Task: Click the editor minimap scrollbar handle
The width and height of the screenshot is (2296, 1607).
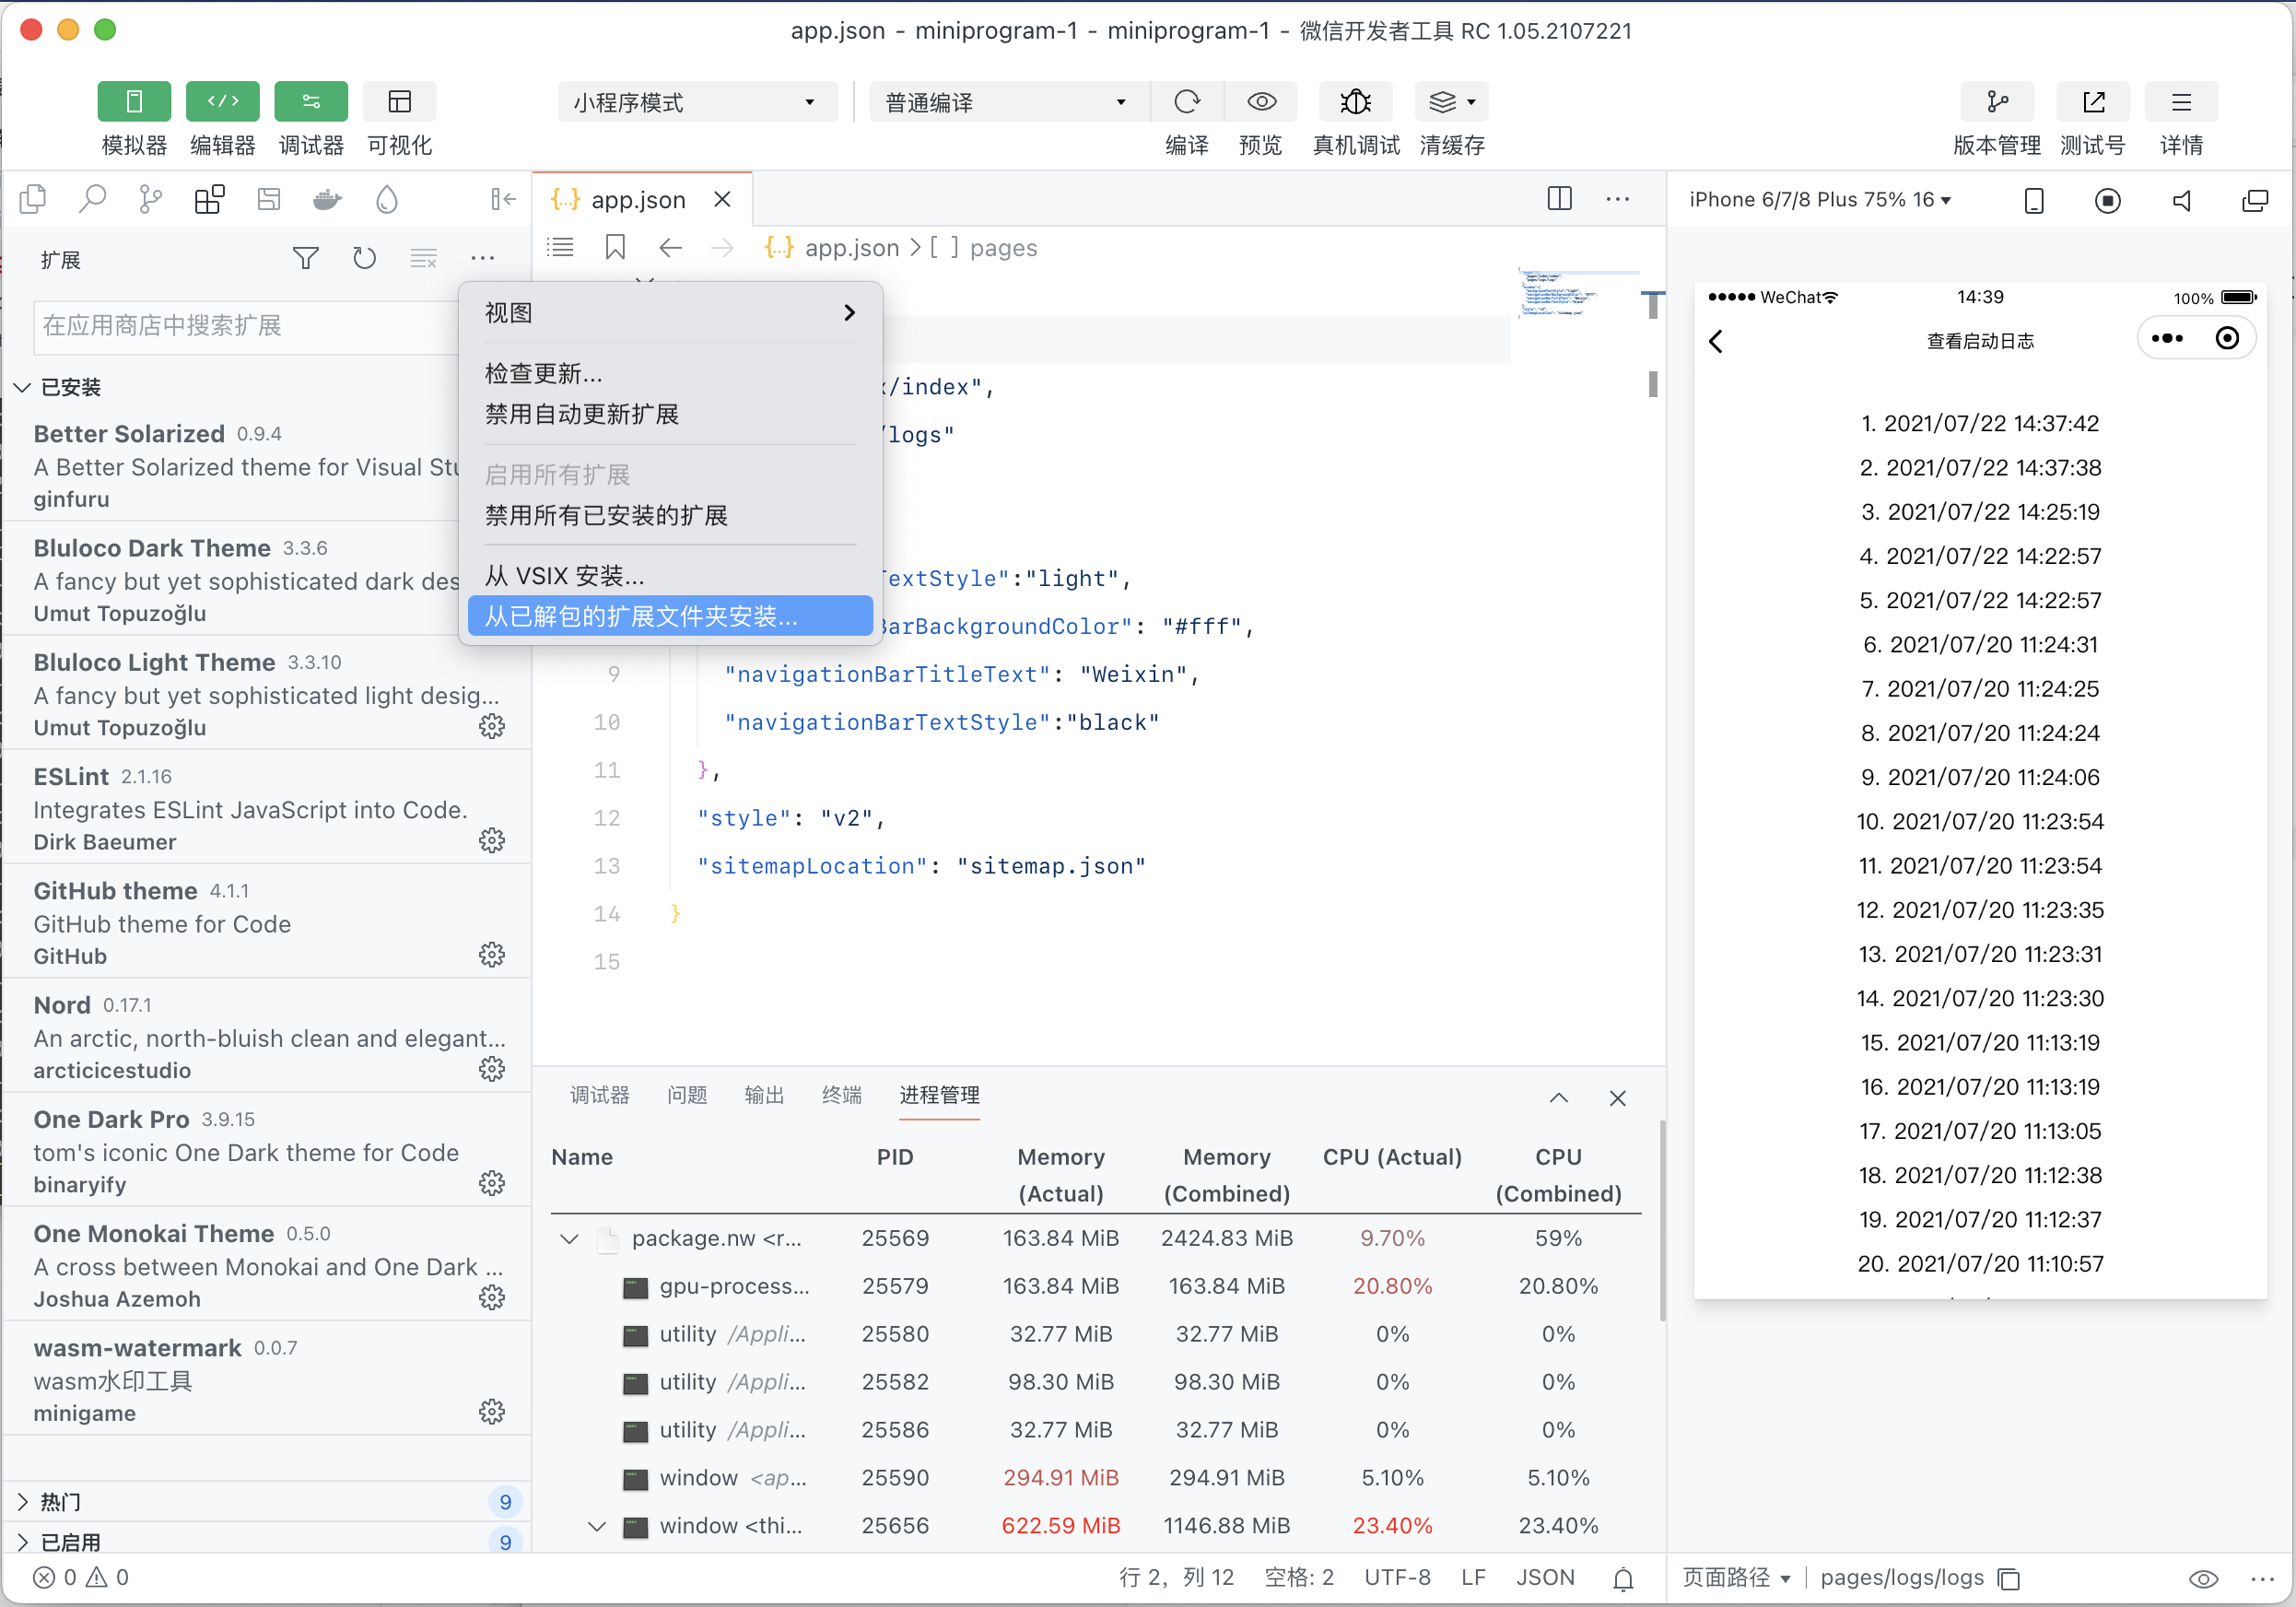Action: pos(1652,384)
